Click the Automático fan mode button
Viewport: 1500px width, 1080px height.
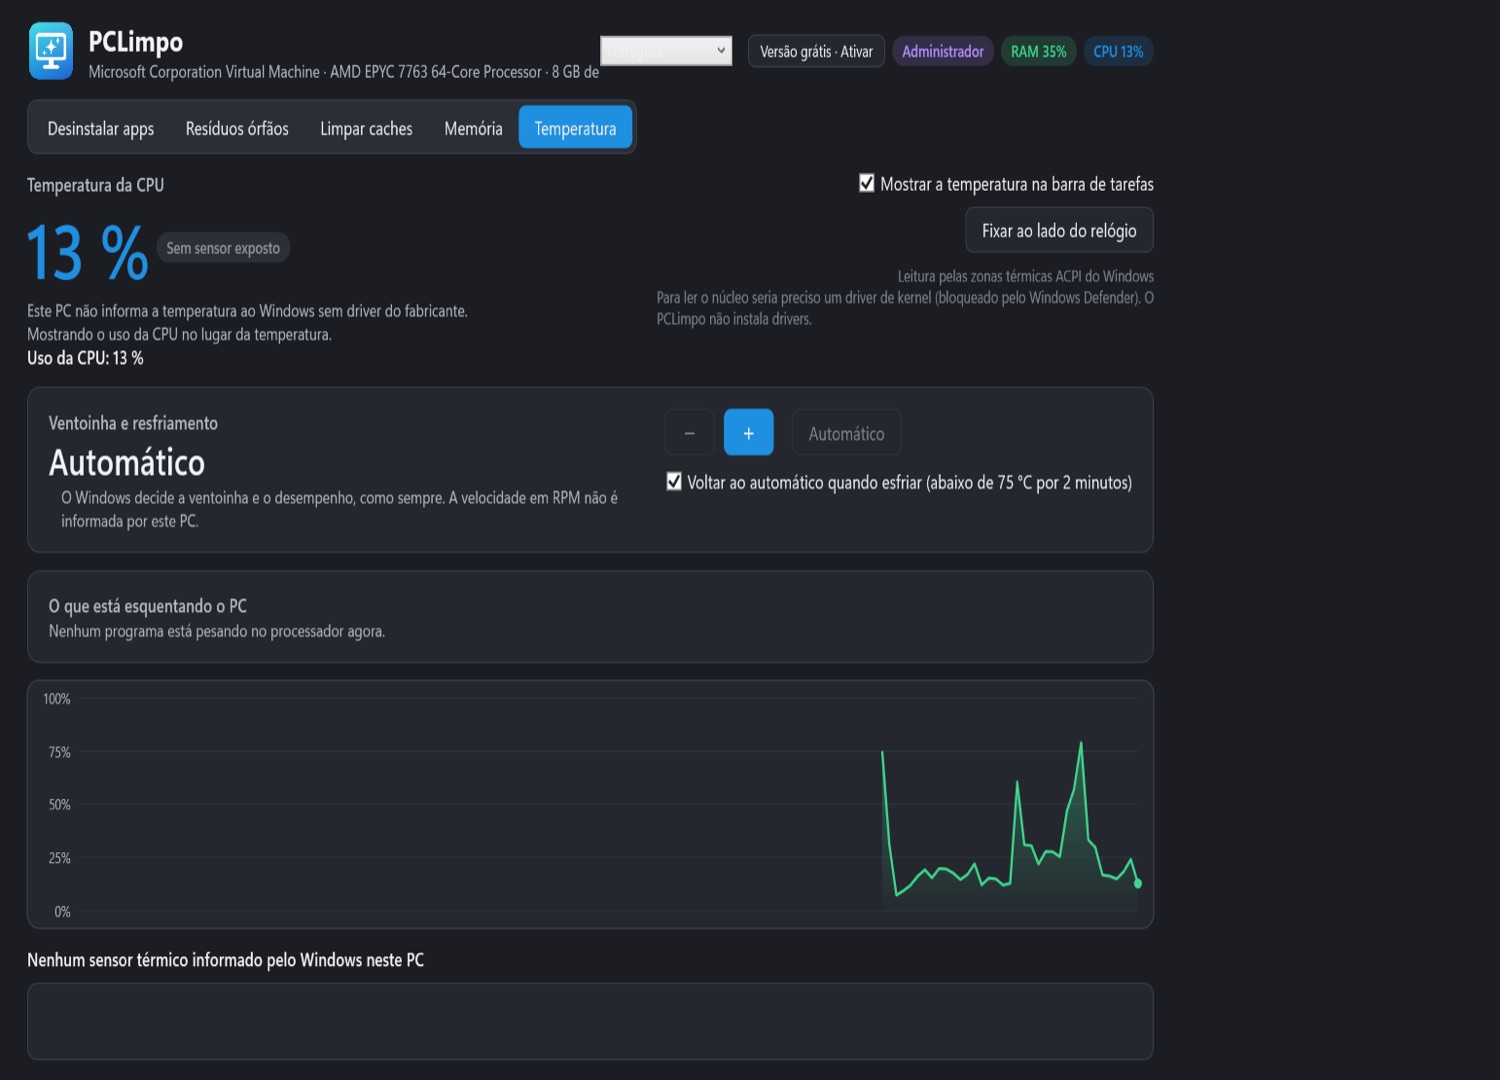coord(846,433)
